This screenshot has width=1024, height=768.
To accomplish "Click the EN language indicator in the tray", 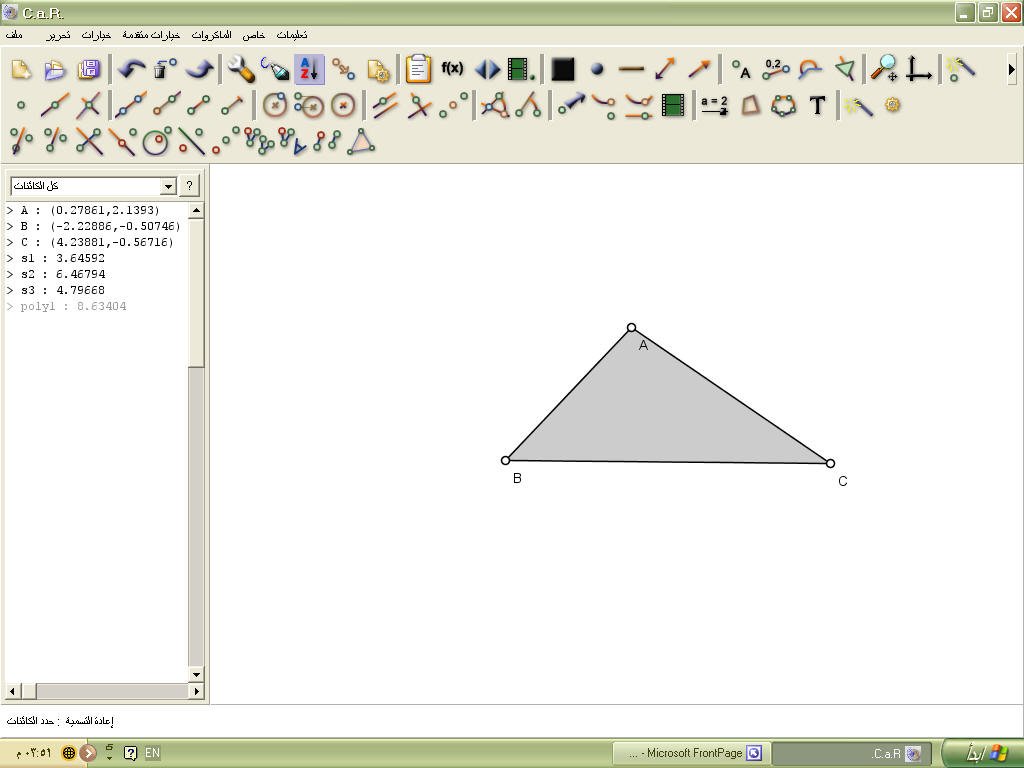I will [152, 753].
